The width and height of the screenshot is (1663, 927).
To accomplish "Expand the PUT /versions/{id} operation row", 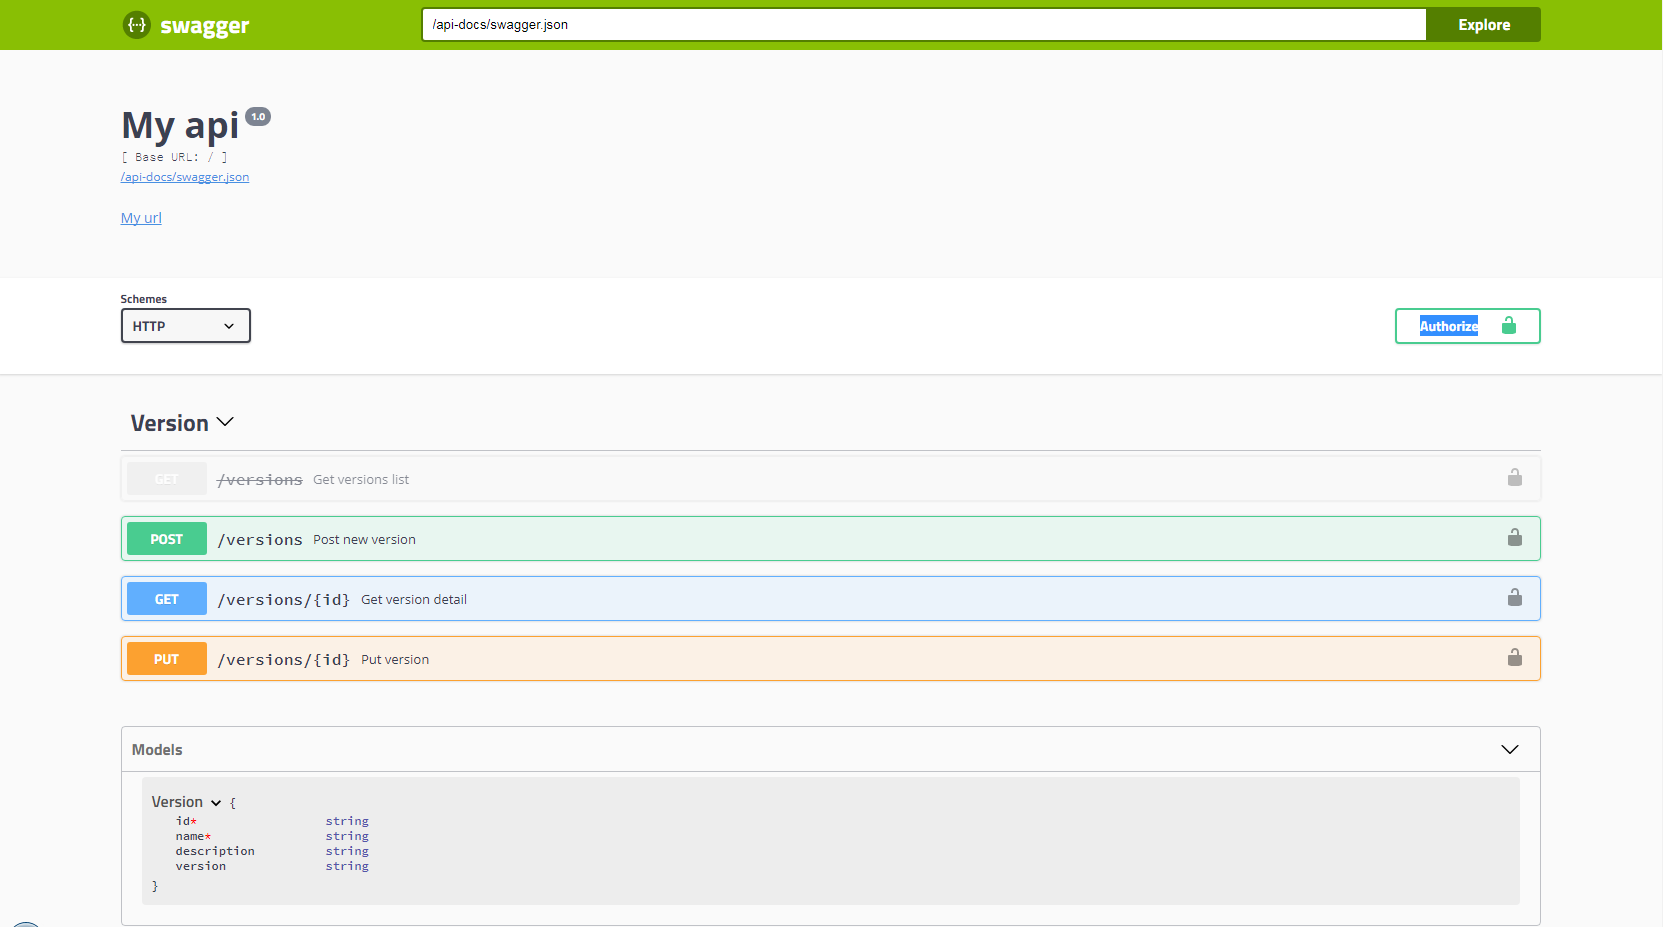I will (700, 658).
